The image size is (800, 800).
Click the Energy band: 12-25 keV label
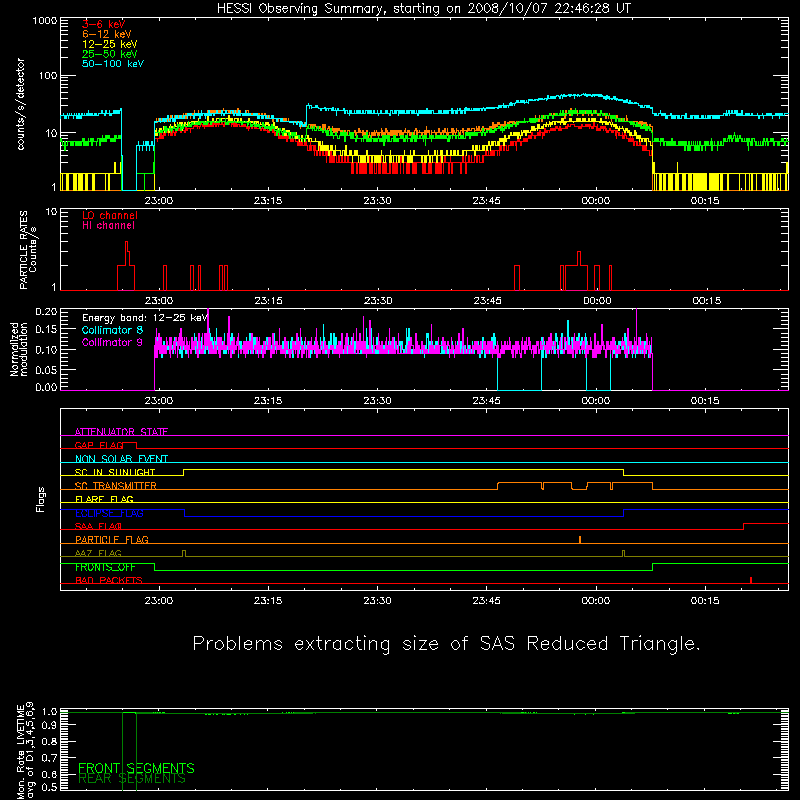coord(145,318)
